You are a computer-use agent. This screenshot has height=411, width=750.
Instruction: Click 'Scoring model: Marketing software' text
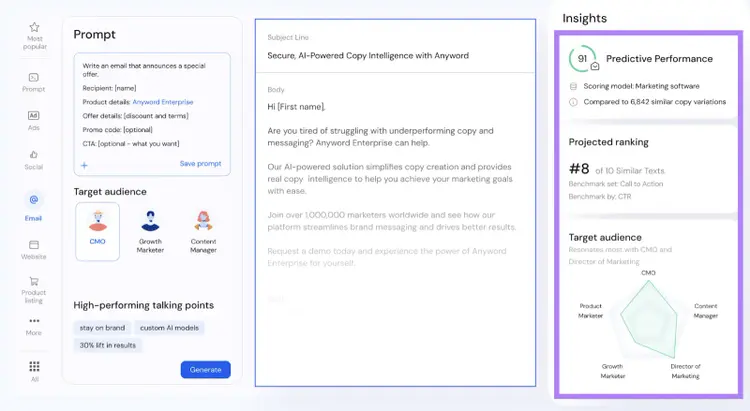641,86
